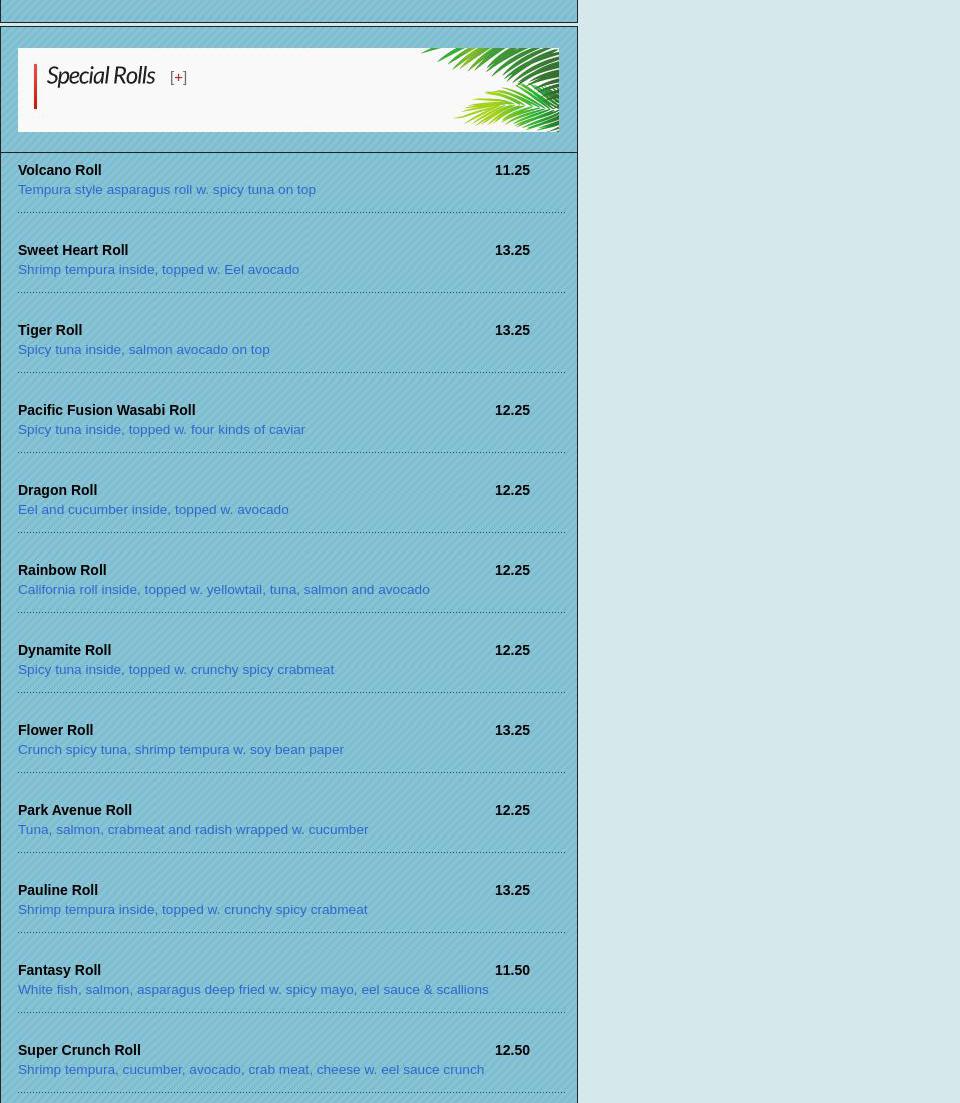Pick the Dragon Roll item
The width and height of the screenshot is (960, 1103).
click(57, 490)
